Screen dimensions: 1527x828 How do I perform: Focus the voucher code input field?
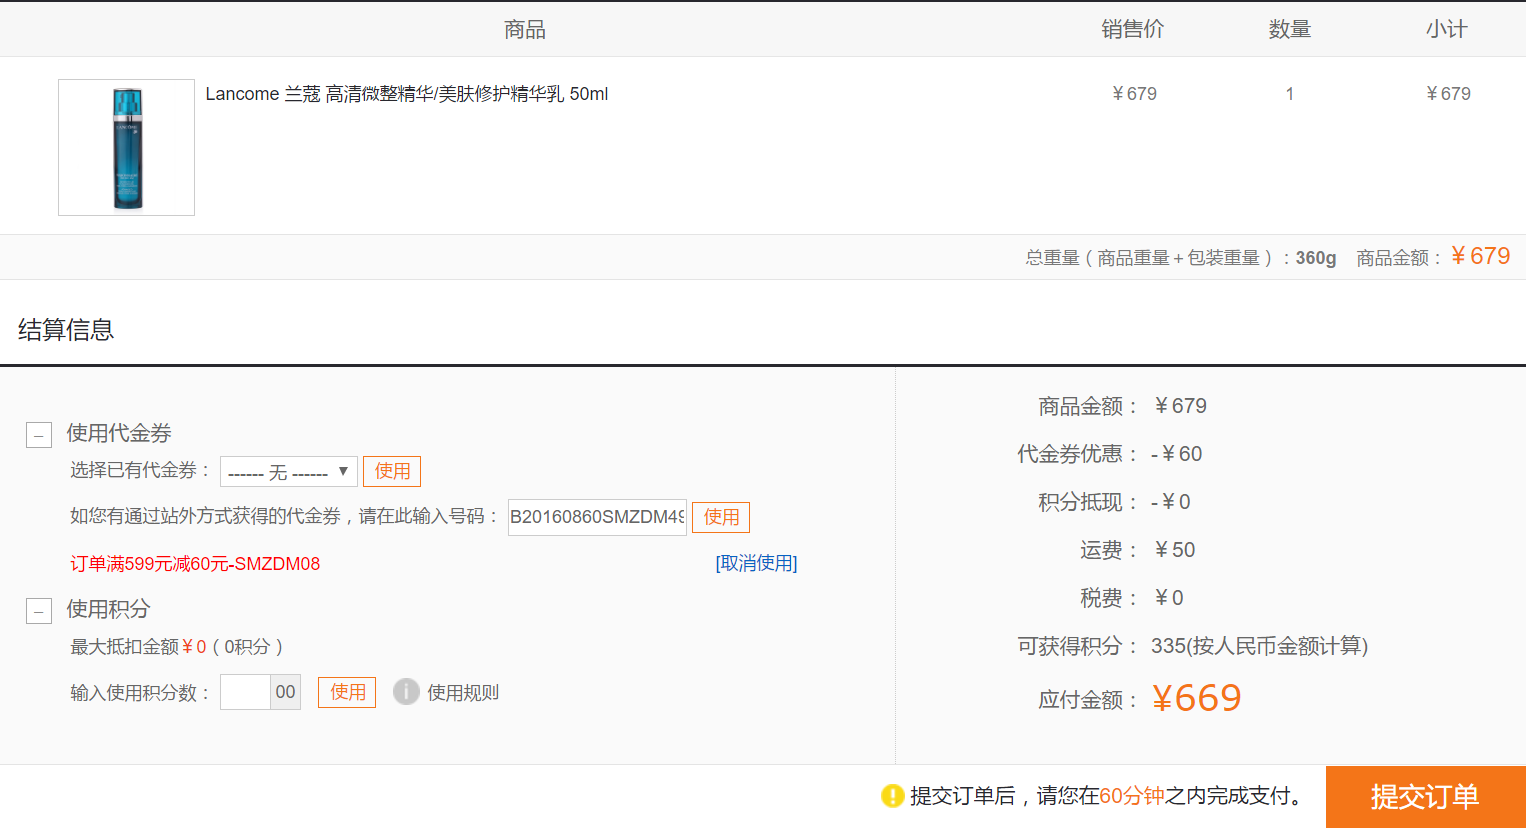coord(597,517)
